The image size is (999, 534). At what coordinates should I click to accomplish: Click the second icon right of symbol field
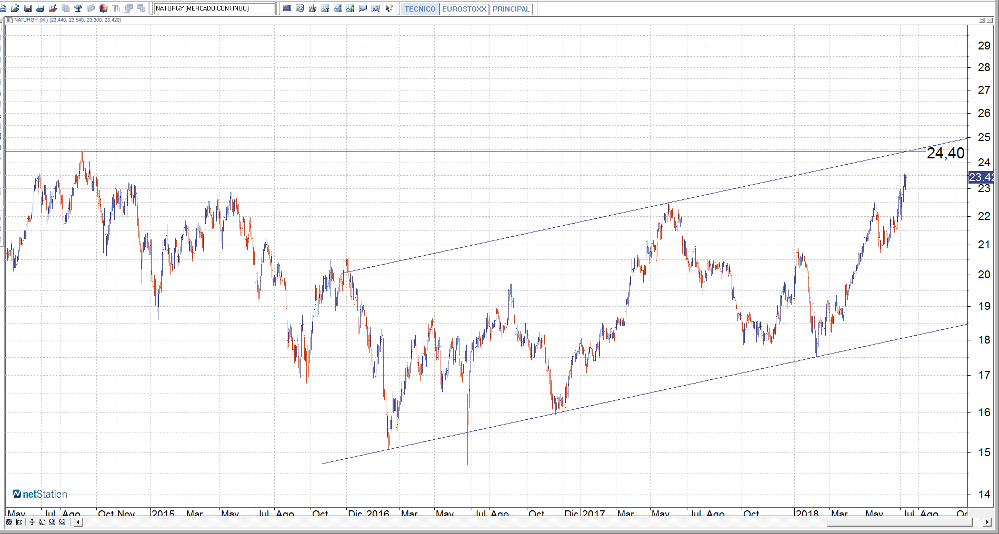[299, 8]
